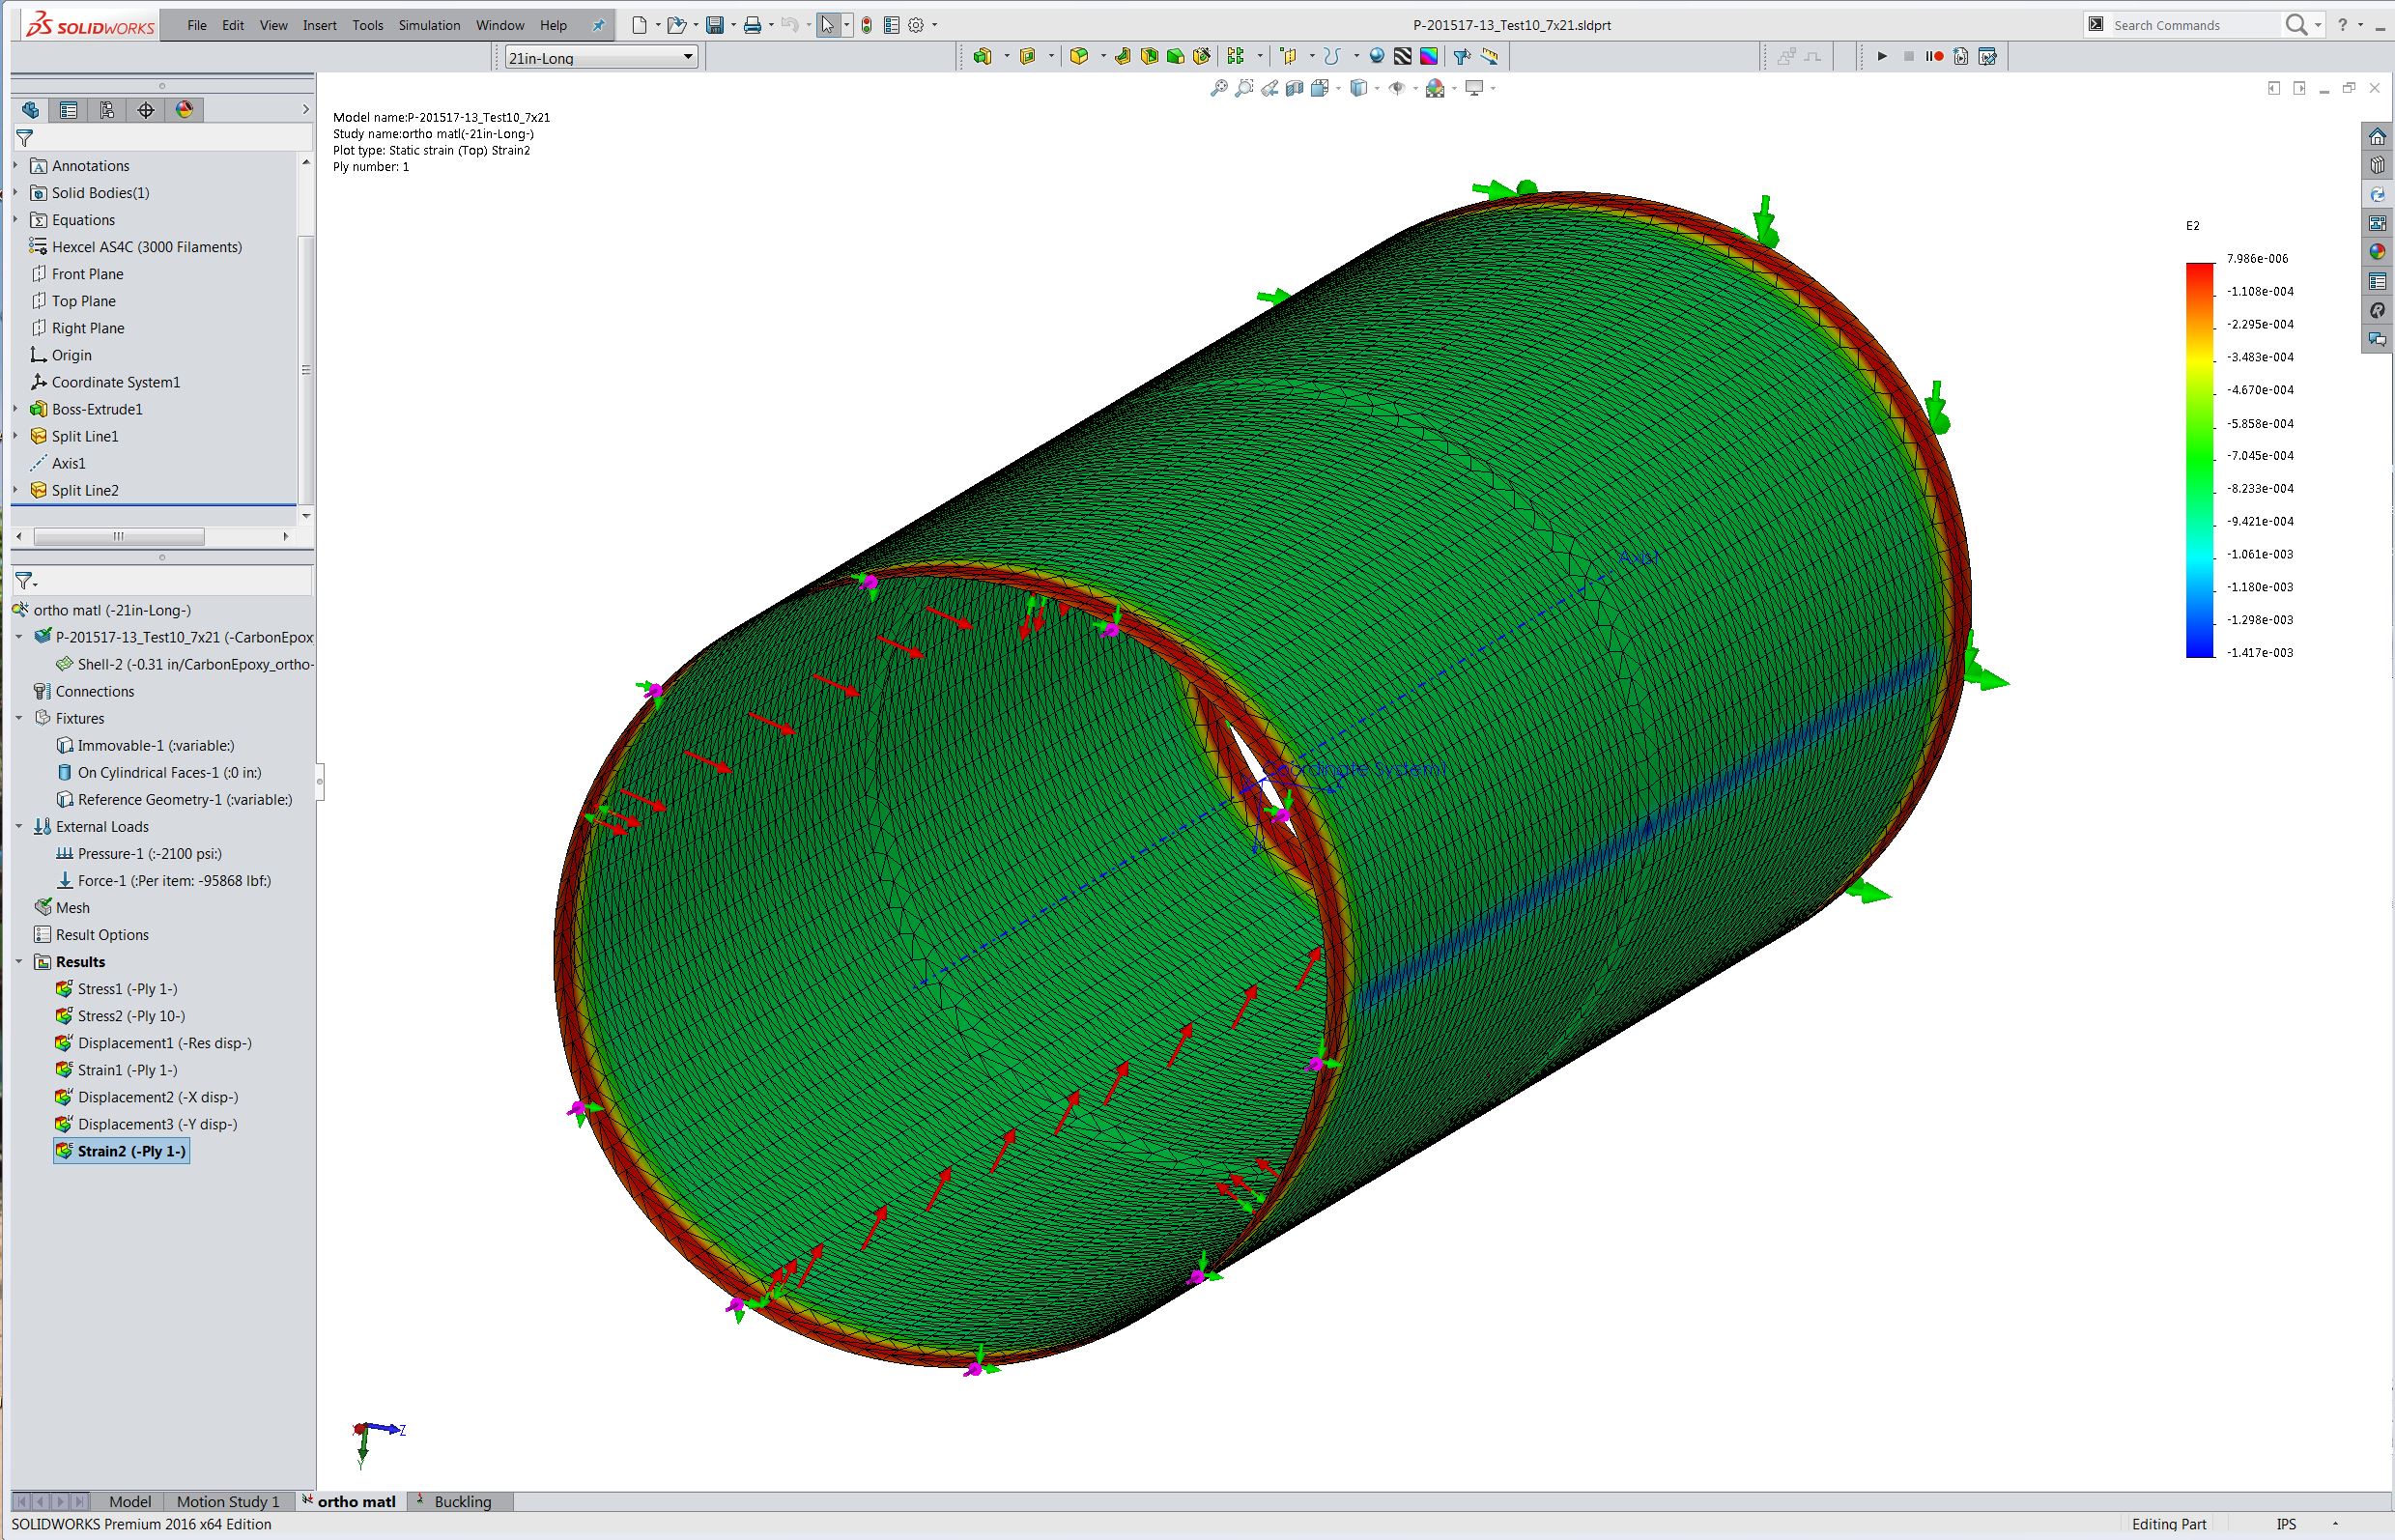Screen dimensions: 2395x1540
Task: Click the record macro button
Action: [x=1934, y=56]
